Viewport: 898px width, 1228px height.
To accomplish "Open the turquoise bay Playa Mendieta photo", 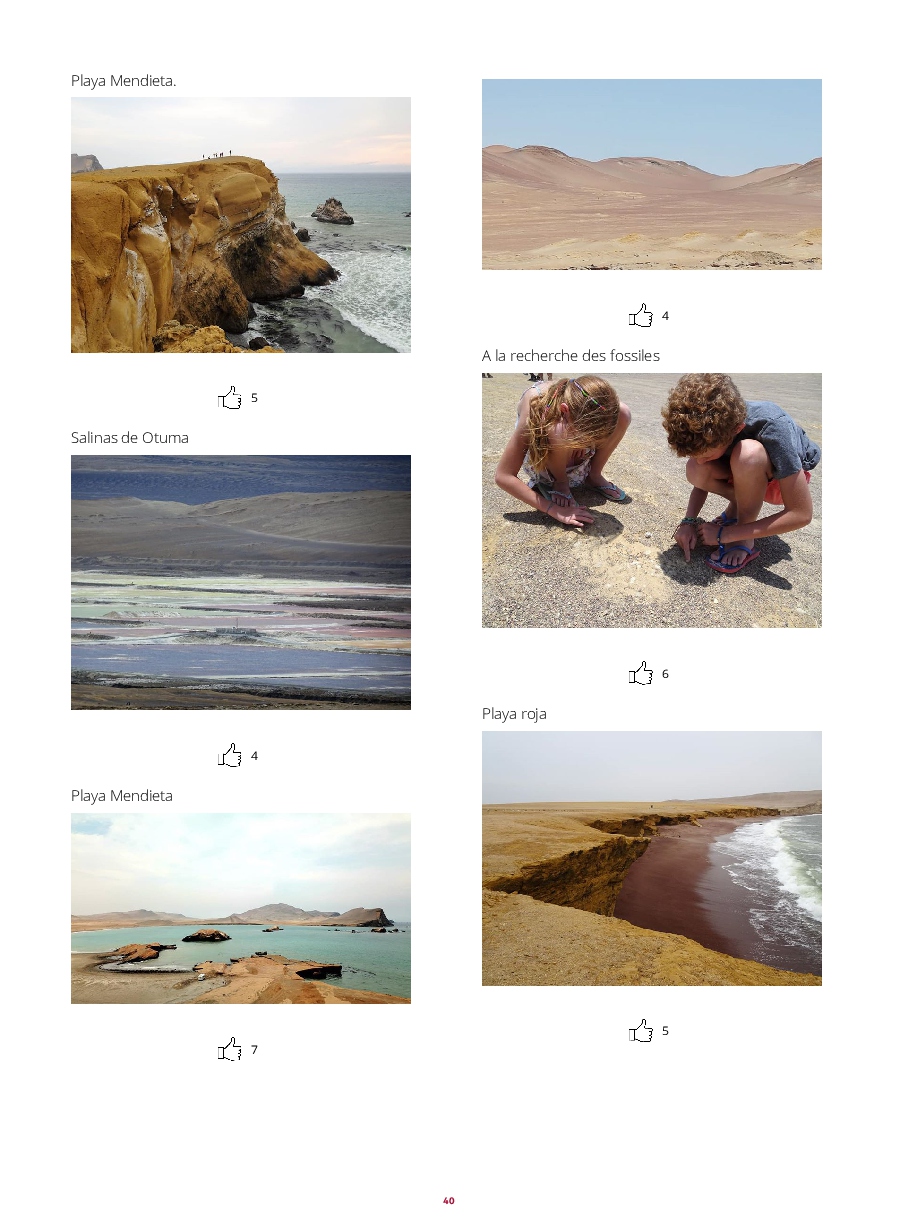I will coord(241,908).
